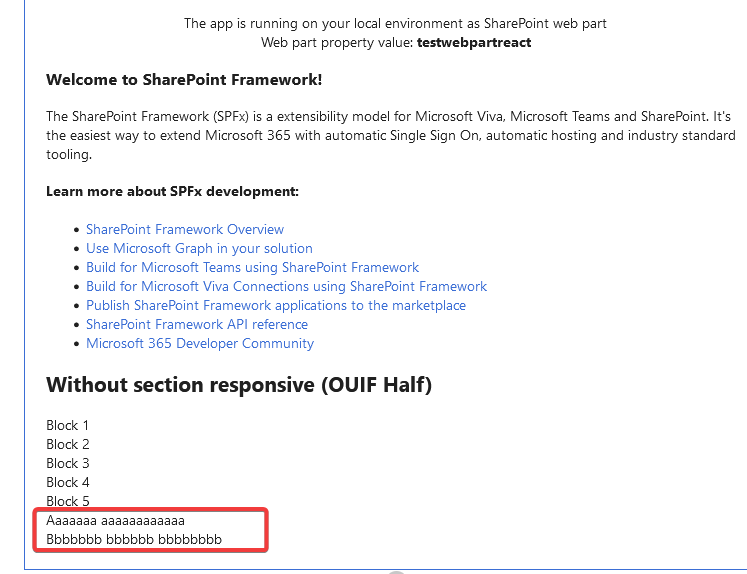Image resolution: width=747 pixels, height=574 pixels.
Task: Select the Block 2 text
Action: (68, 444)
